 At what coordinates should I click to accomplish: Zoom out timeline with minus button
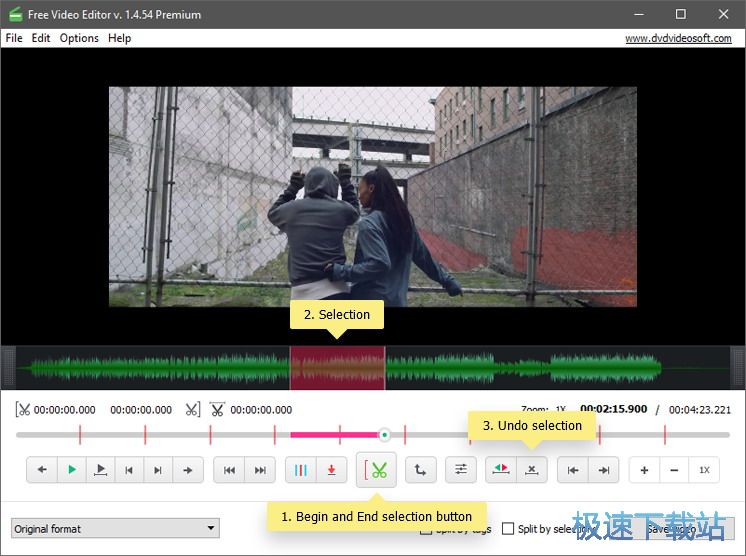(x=674, y=470)
